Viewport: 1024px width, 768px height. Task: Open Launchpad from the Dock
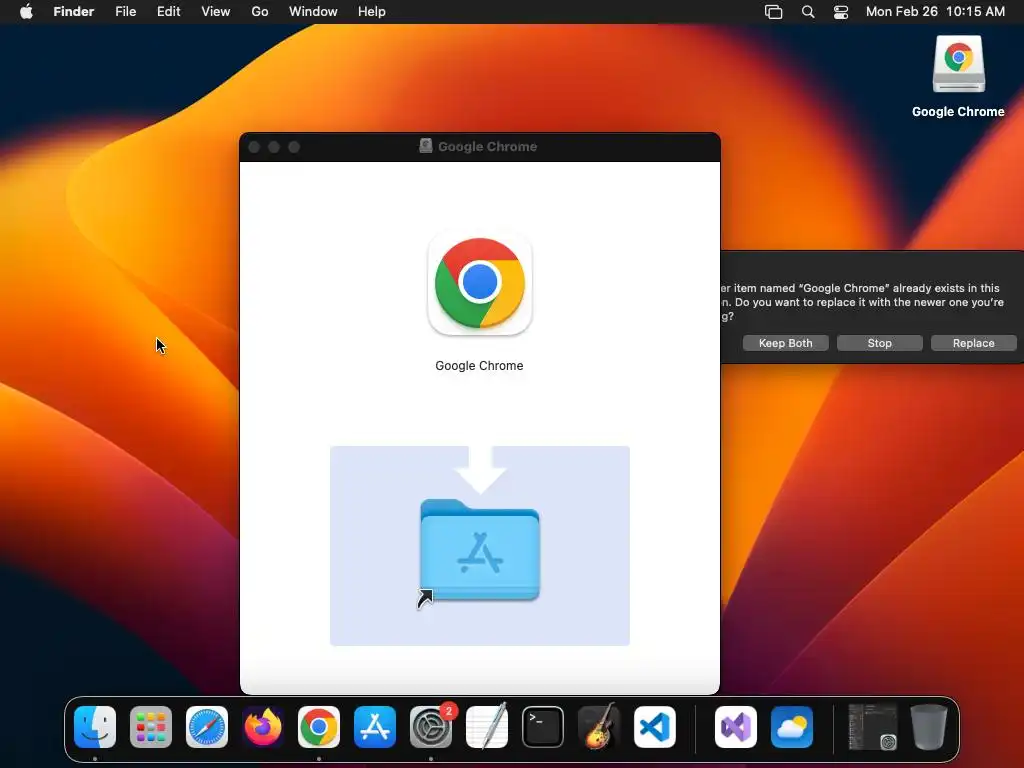point(151,727)
